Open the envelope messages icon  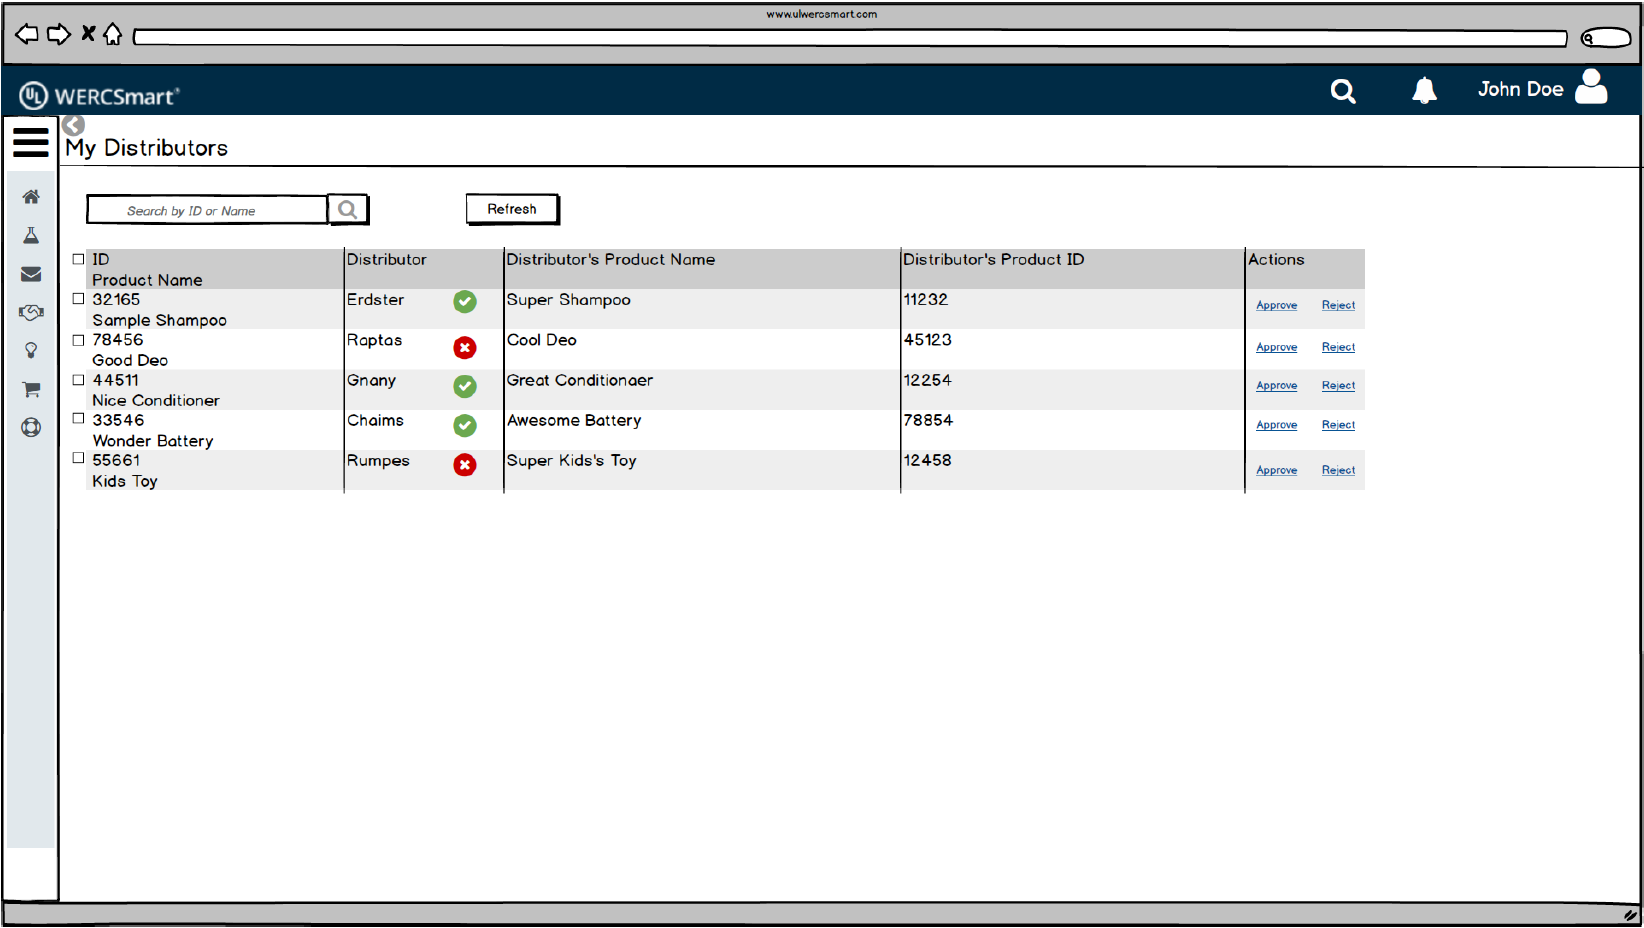pos(31,274)
